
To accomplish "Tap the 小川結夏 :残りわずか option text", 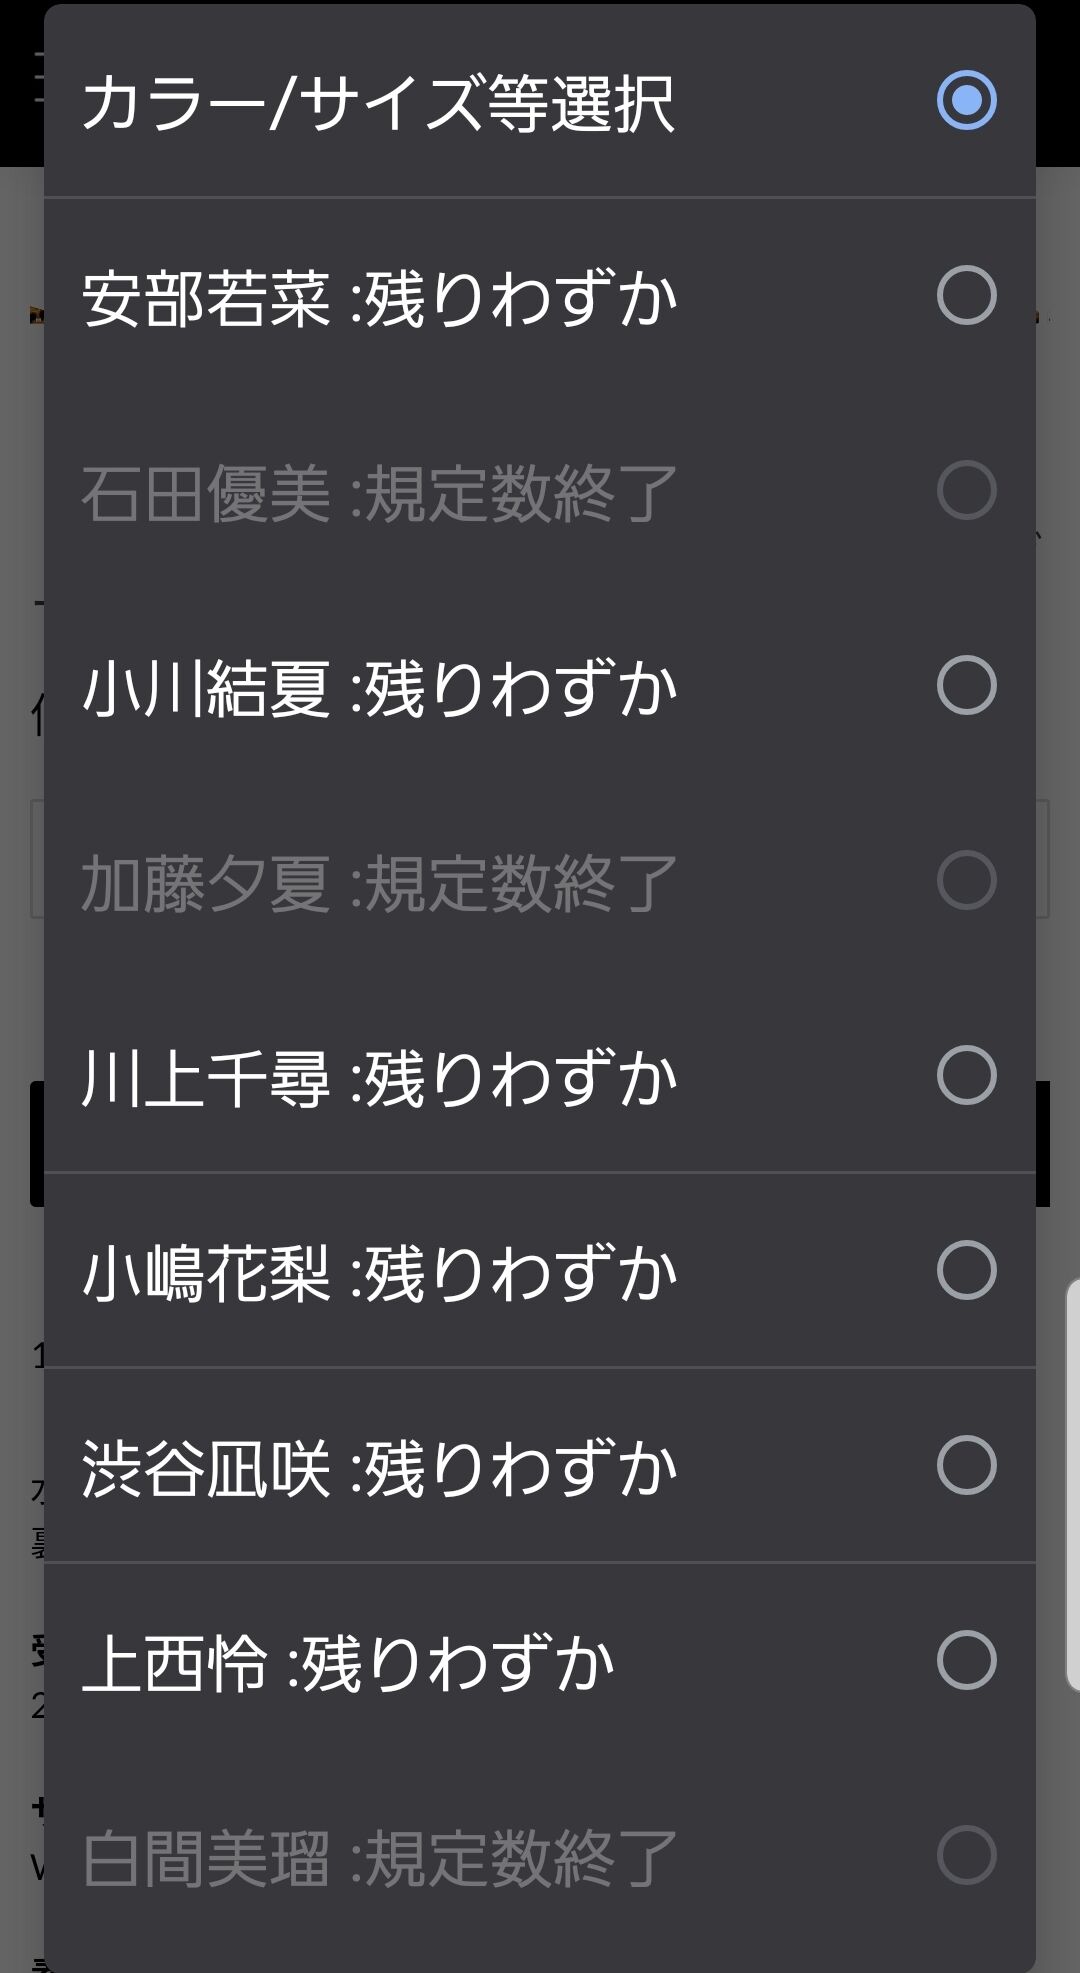I will point(380,688).
